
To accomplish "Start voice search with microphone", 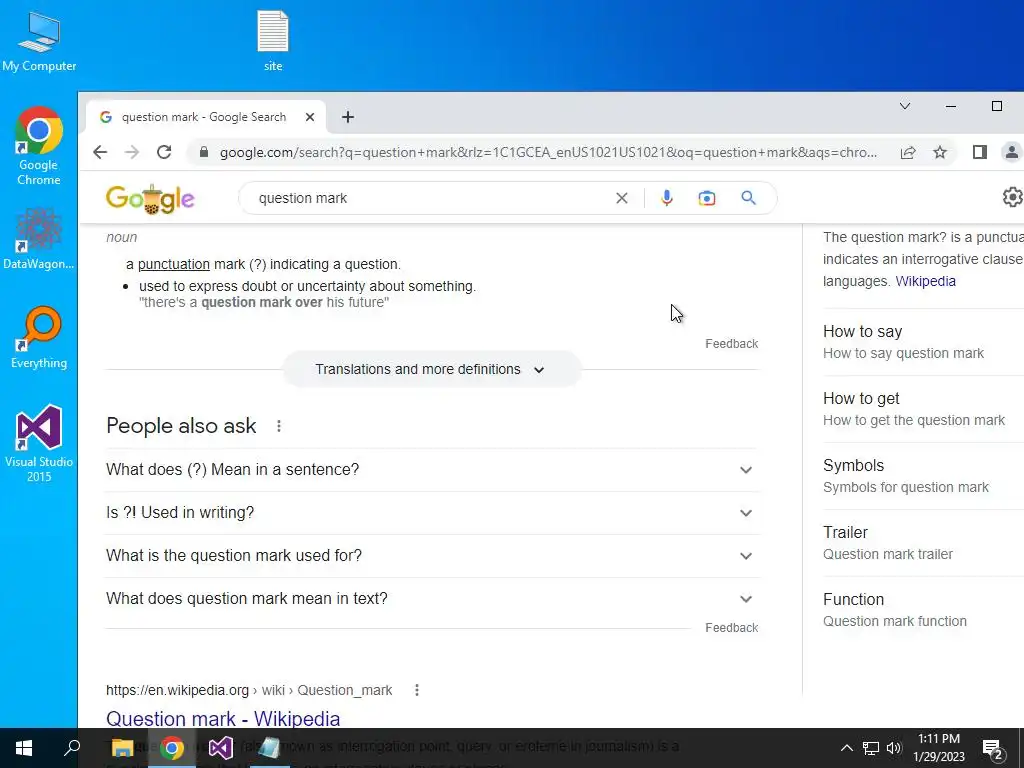I will [666, 198].
